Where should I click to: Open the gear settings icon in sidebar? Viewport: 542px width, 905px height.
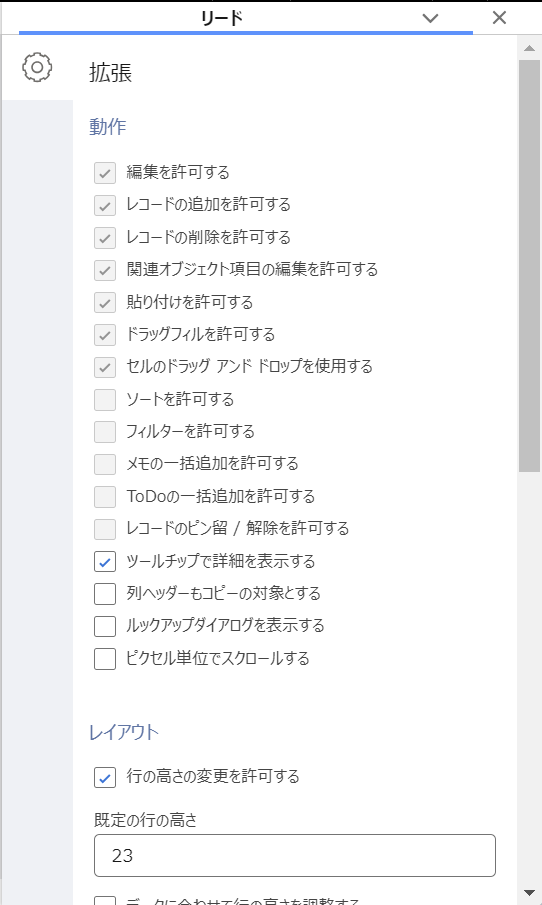[37, 67]
